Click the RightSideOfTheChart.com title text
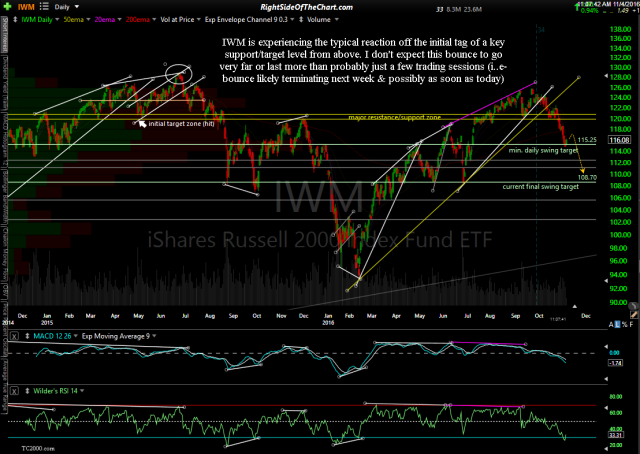This screenshot has height=454, width=640. (306, 7)
